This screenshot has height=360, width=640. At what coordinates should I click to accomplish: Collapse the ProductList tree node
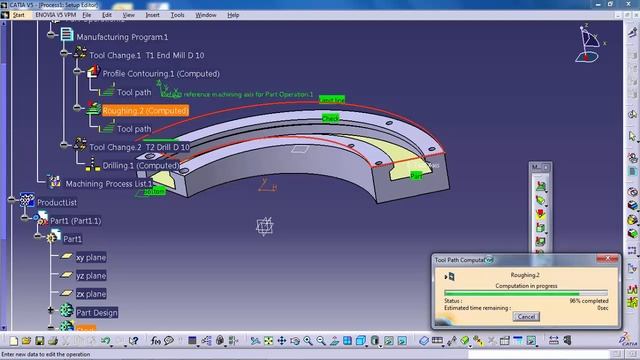pyautogui.click(x=11, y=200)
